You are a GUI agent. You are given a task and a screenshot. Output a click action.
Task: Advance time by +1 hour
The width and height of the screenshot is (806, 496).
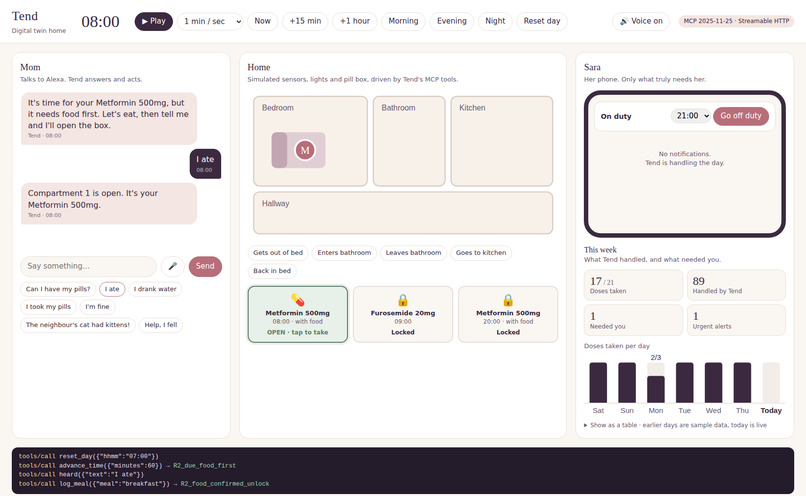[x=355, y=21]
